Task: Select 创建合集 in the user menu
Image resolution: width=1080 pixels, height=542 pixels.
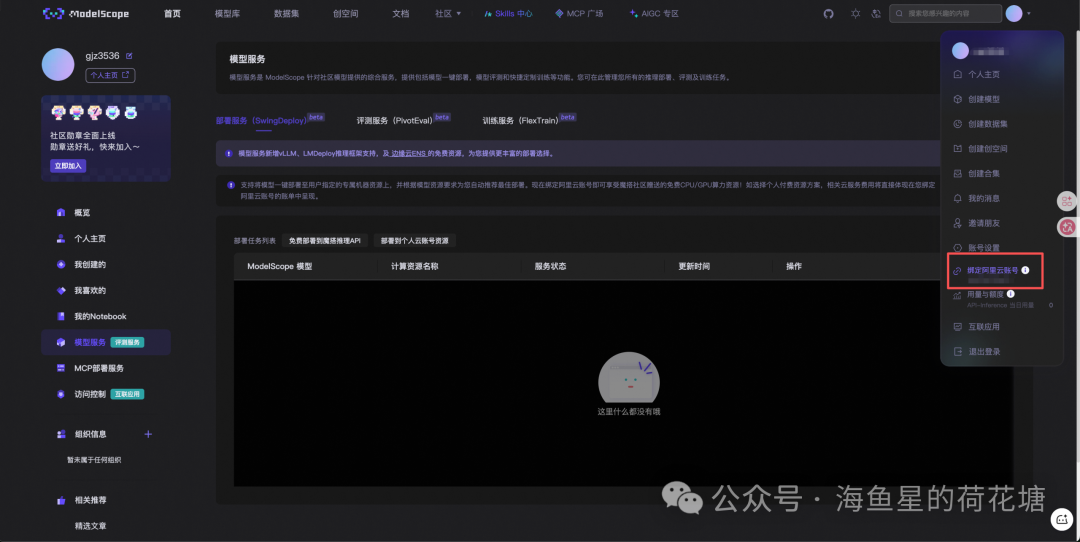Action: [984, 174]
